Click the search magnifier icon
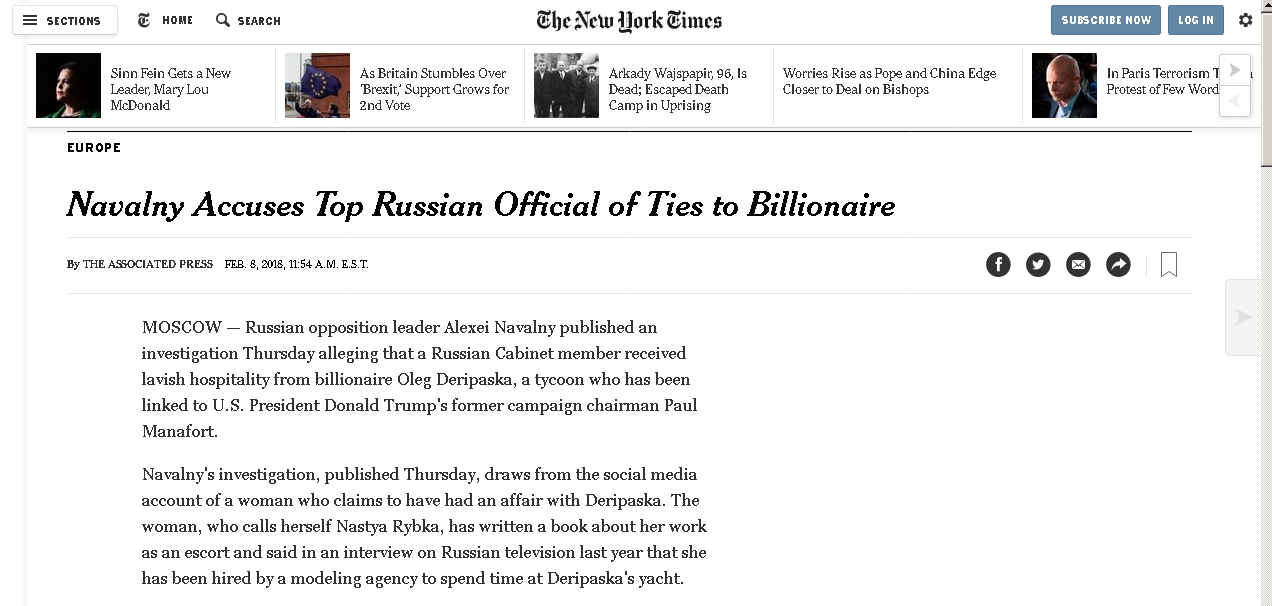Viewport: 1272px width, 606px height. click(x=223, y=20)
